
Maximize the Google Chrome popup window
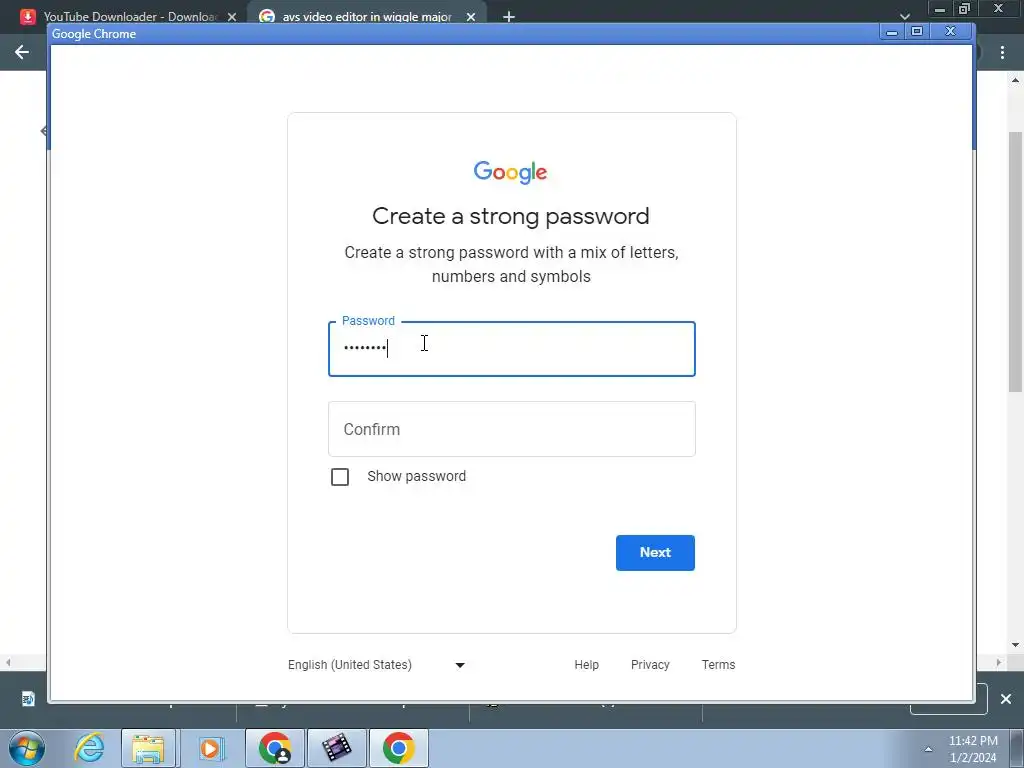click(917, 31)
